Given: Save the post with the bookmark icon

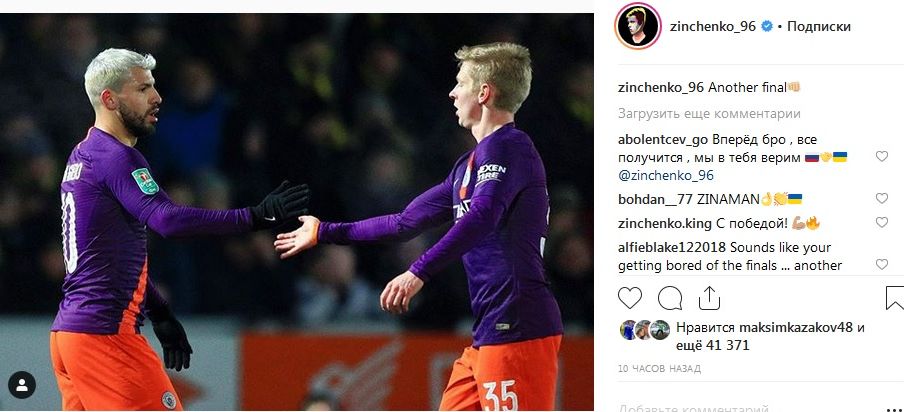Looking at the screenshot, I should point(895,298).
